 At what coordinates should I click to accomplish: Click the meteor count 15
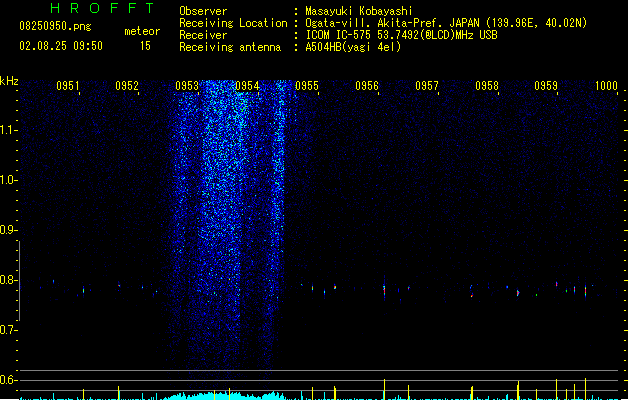[145, 46]
